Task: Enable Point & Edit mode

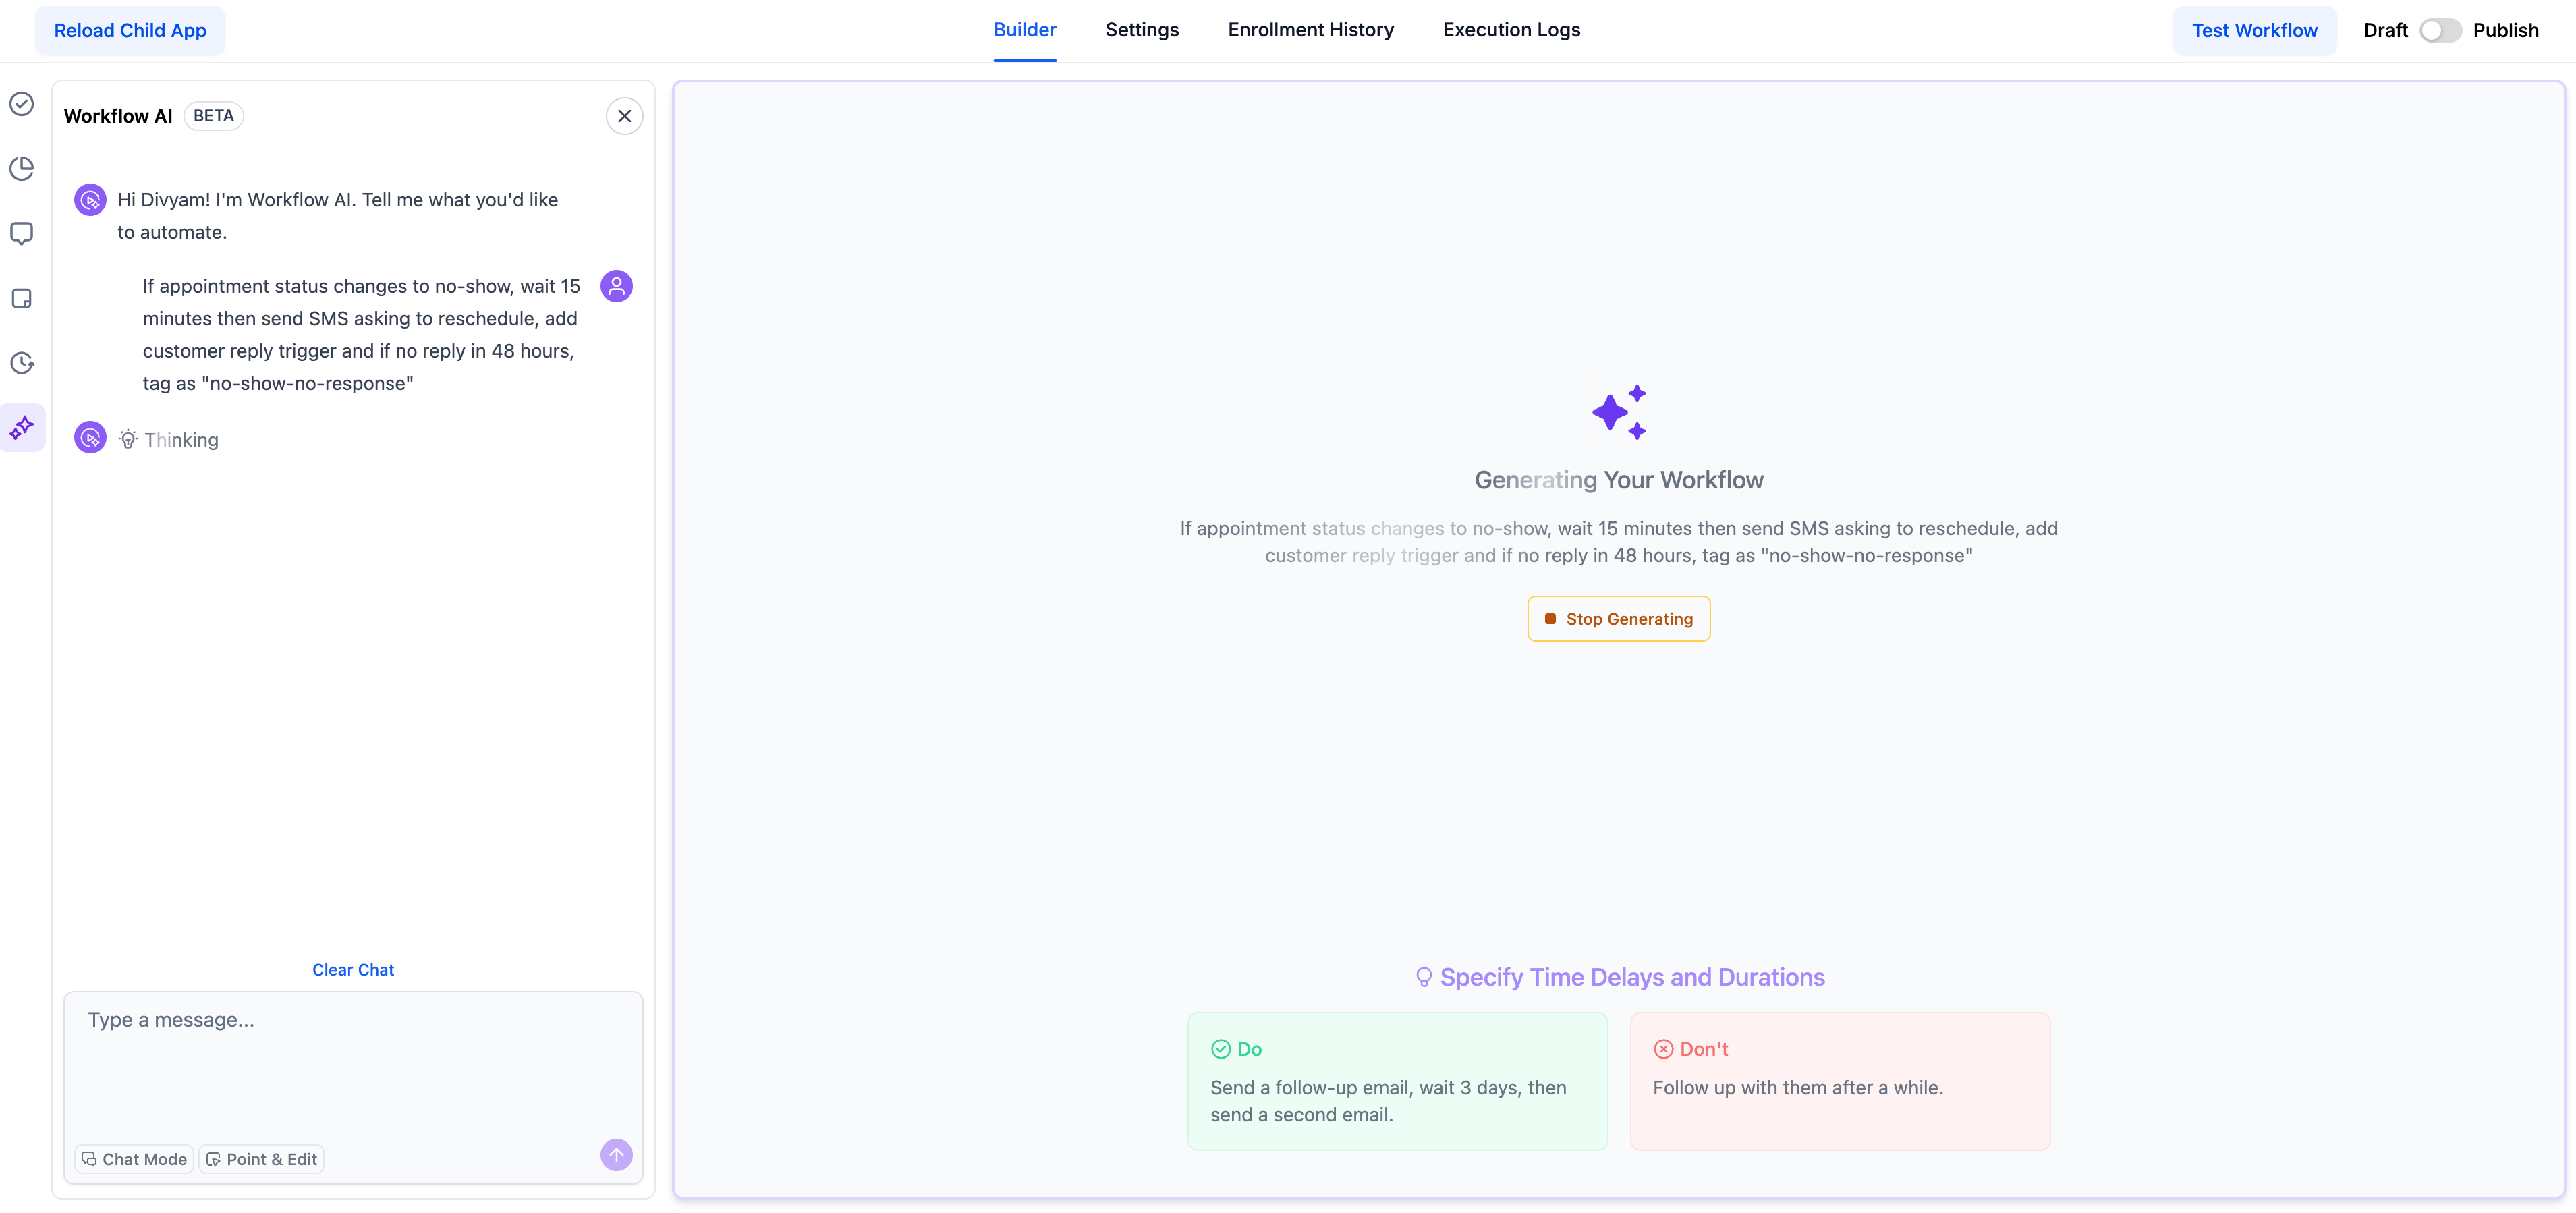Action: click(262, 1159)
